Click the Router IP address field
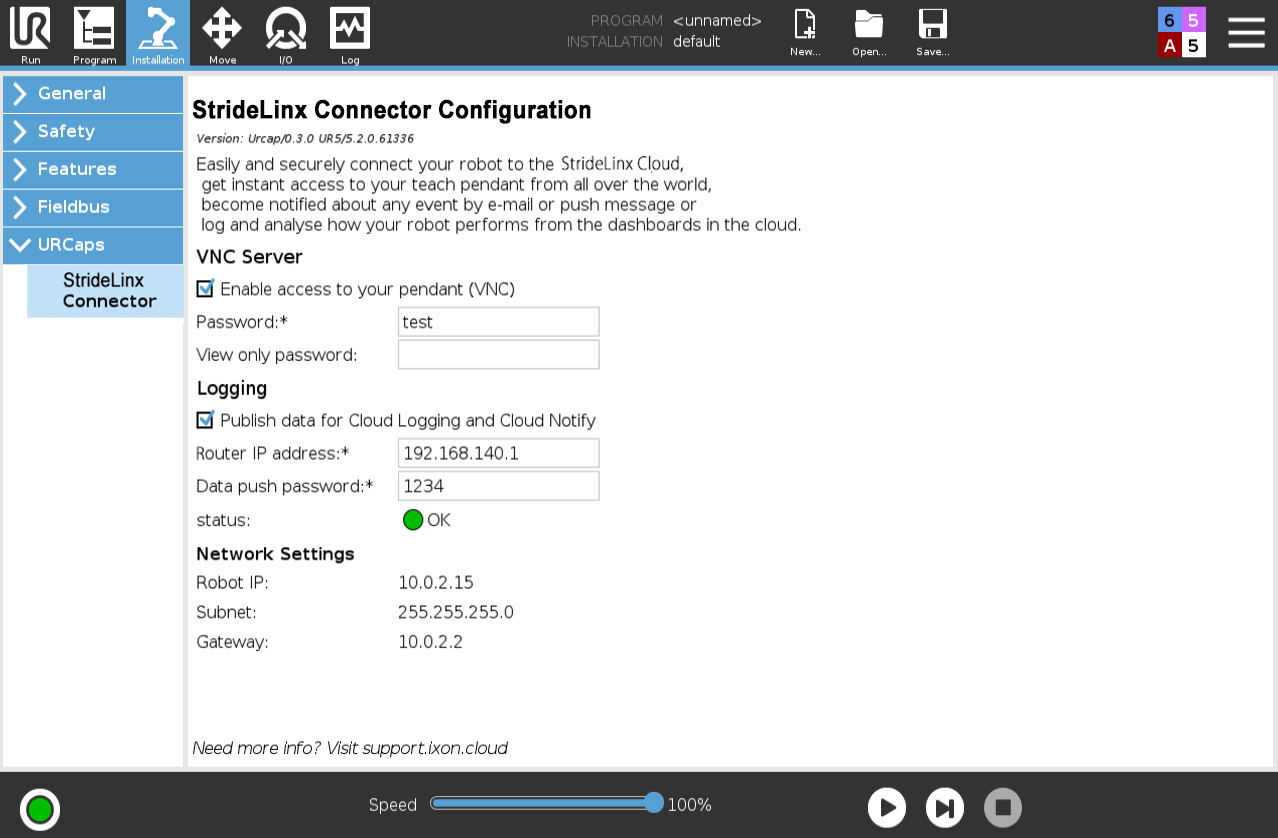Viewport: 1278px width, 838px height. point(499,453)
